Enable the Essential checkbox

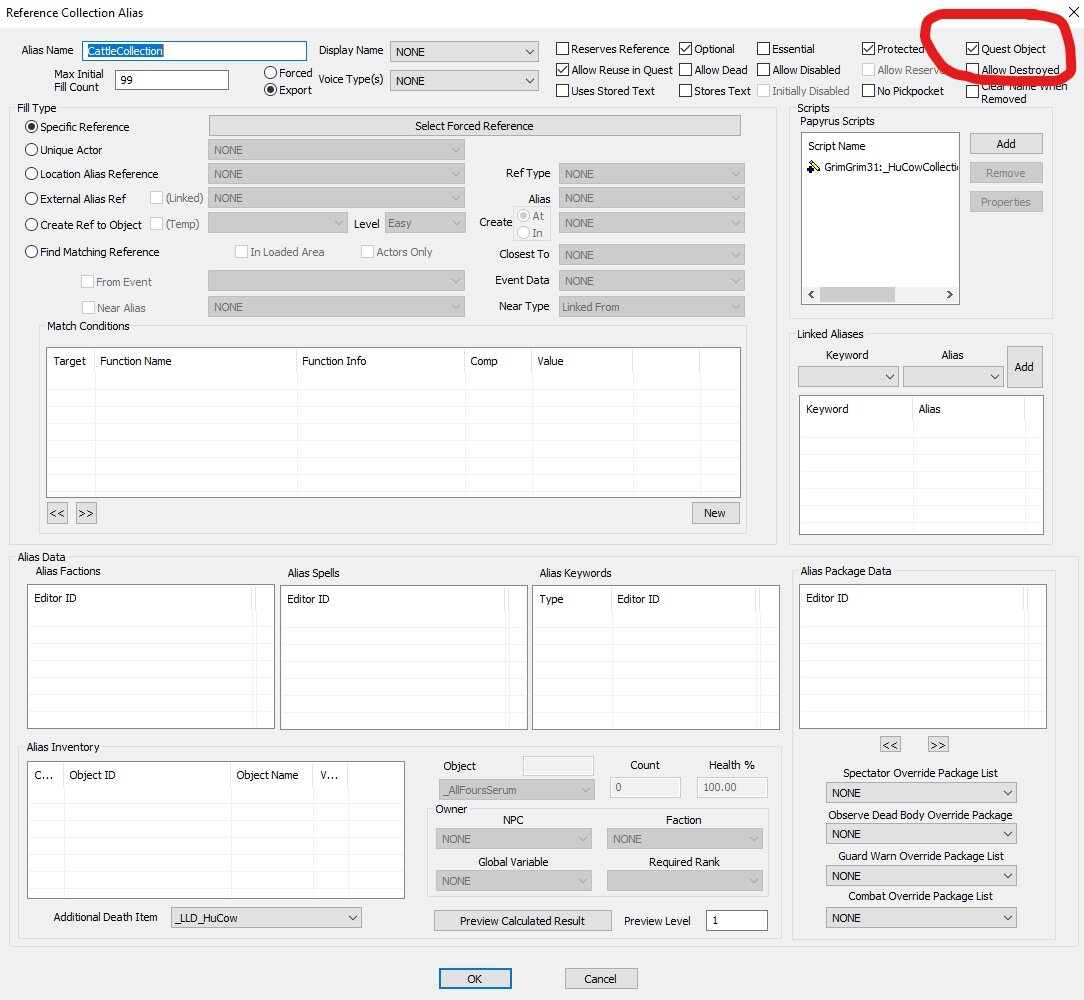point(763,48)
